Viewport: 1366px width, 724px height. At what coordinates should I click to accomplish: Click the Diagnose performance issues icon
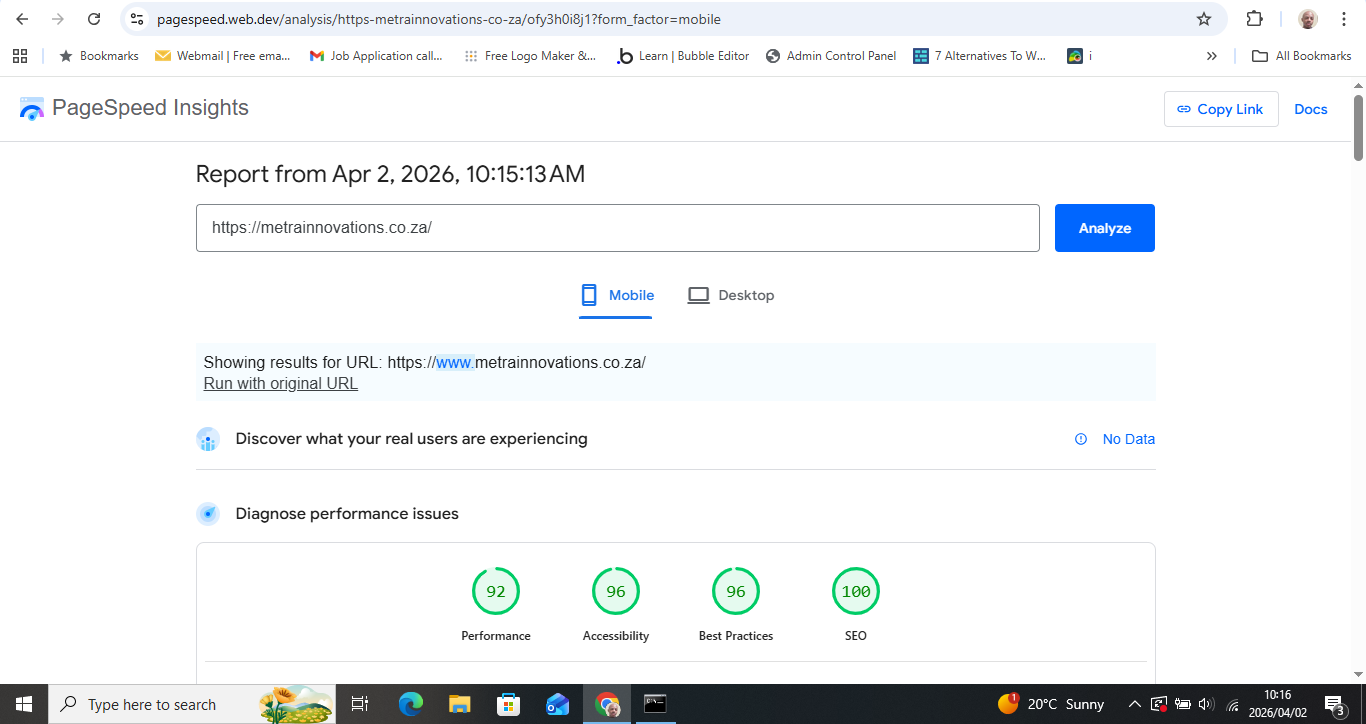click(208, 513)
